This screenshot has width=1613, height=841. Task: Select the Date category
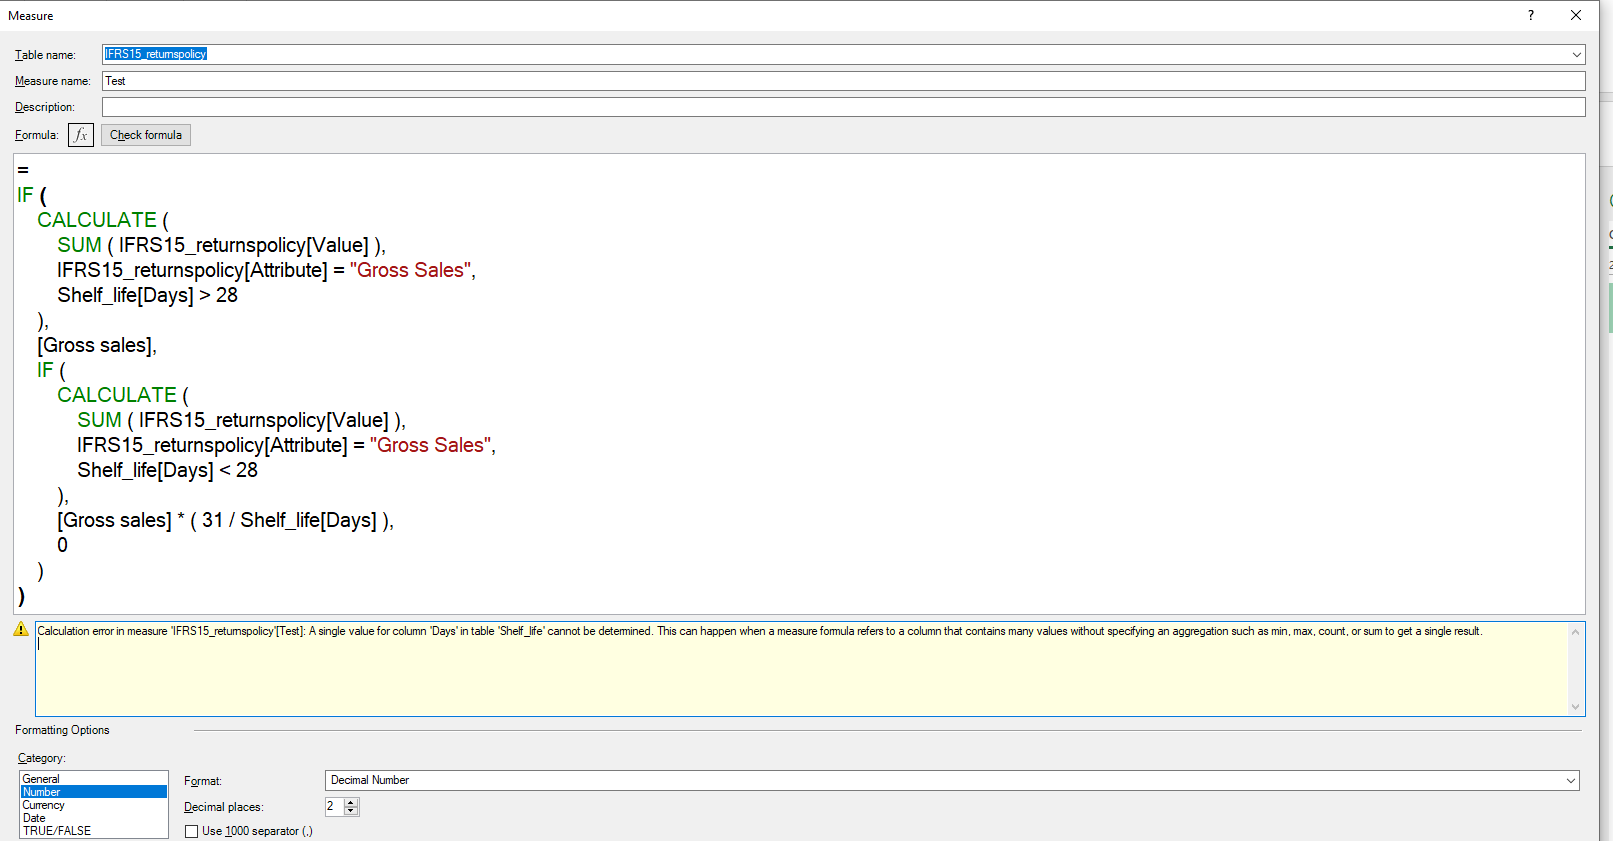click(x=94, y=818)
